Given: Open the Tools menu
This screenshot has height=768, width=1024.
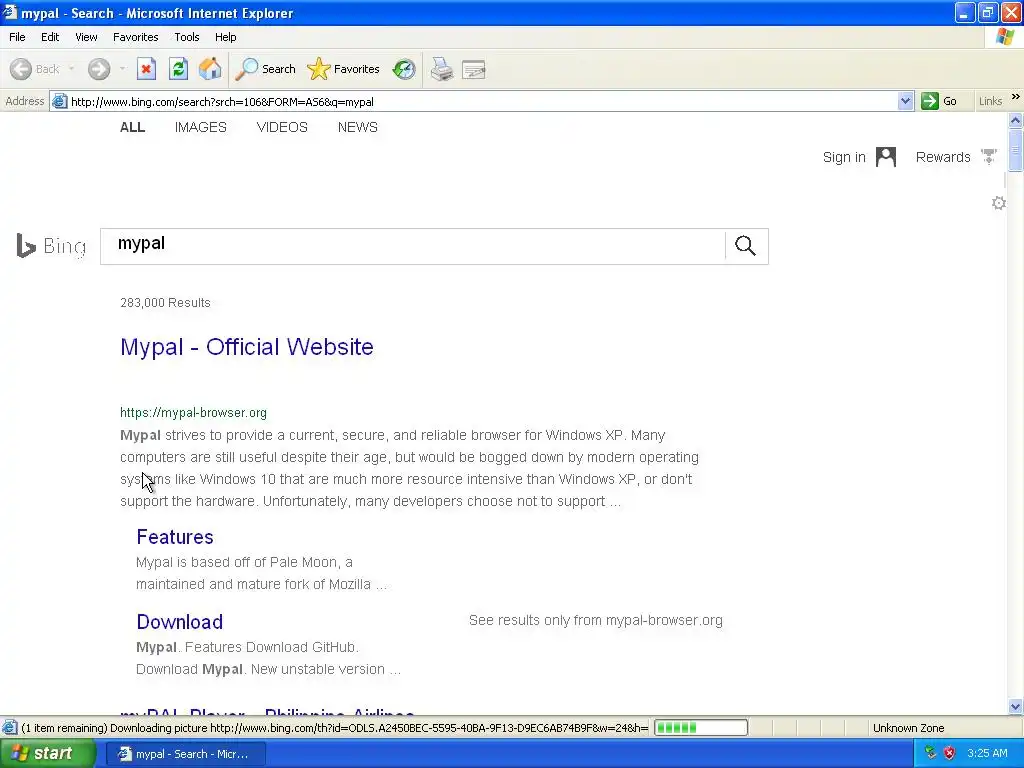Looking at the screenshot, I should click(x=187, y=37).
